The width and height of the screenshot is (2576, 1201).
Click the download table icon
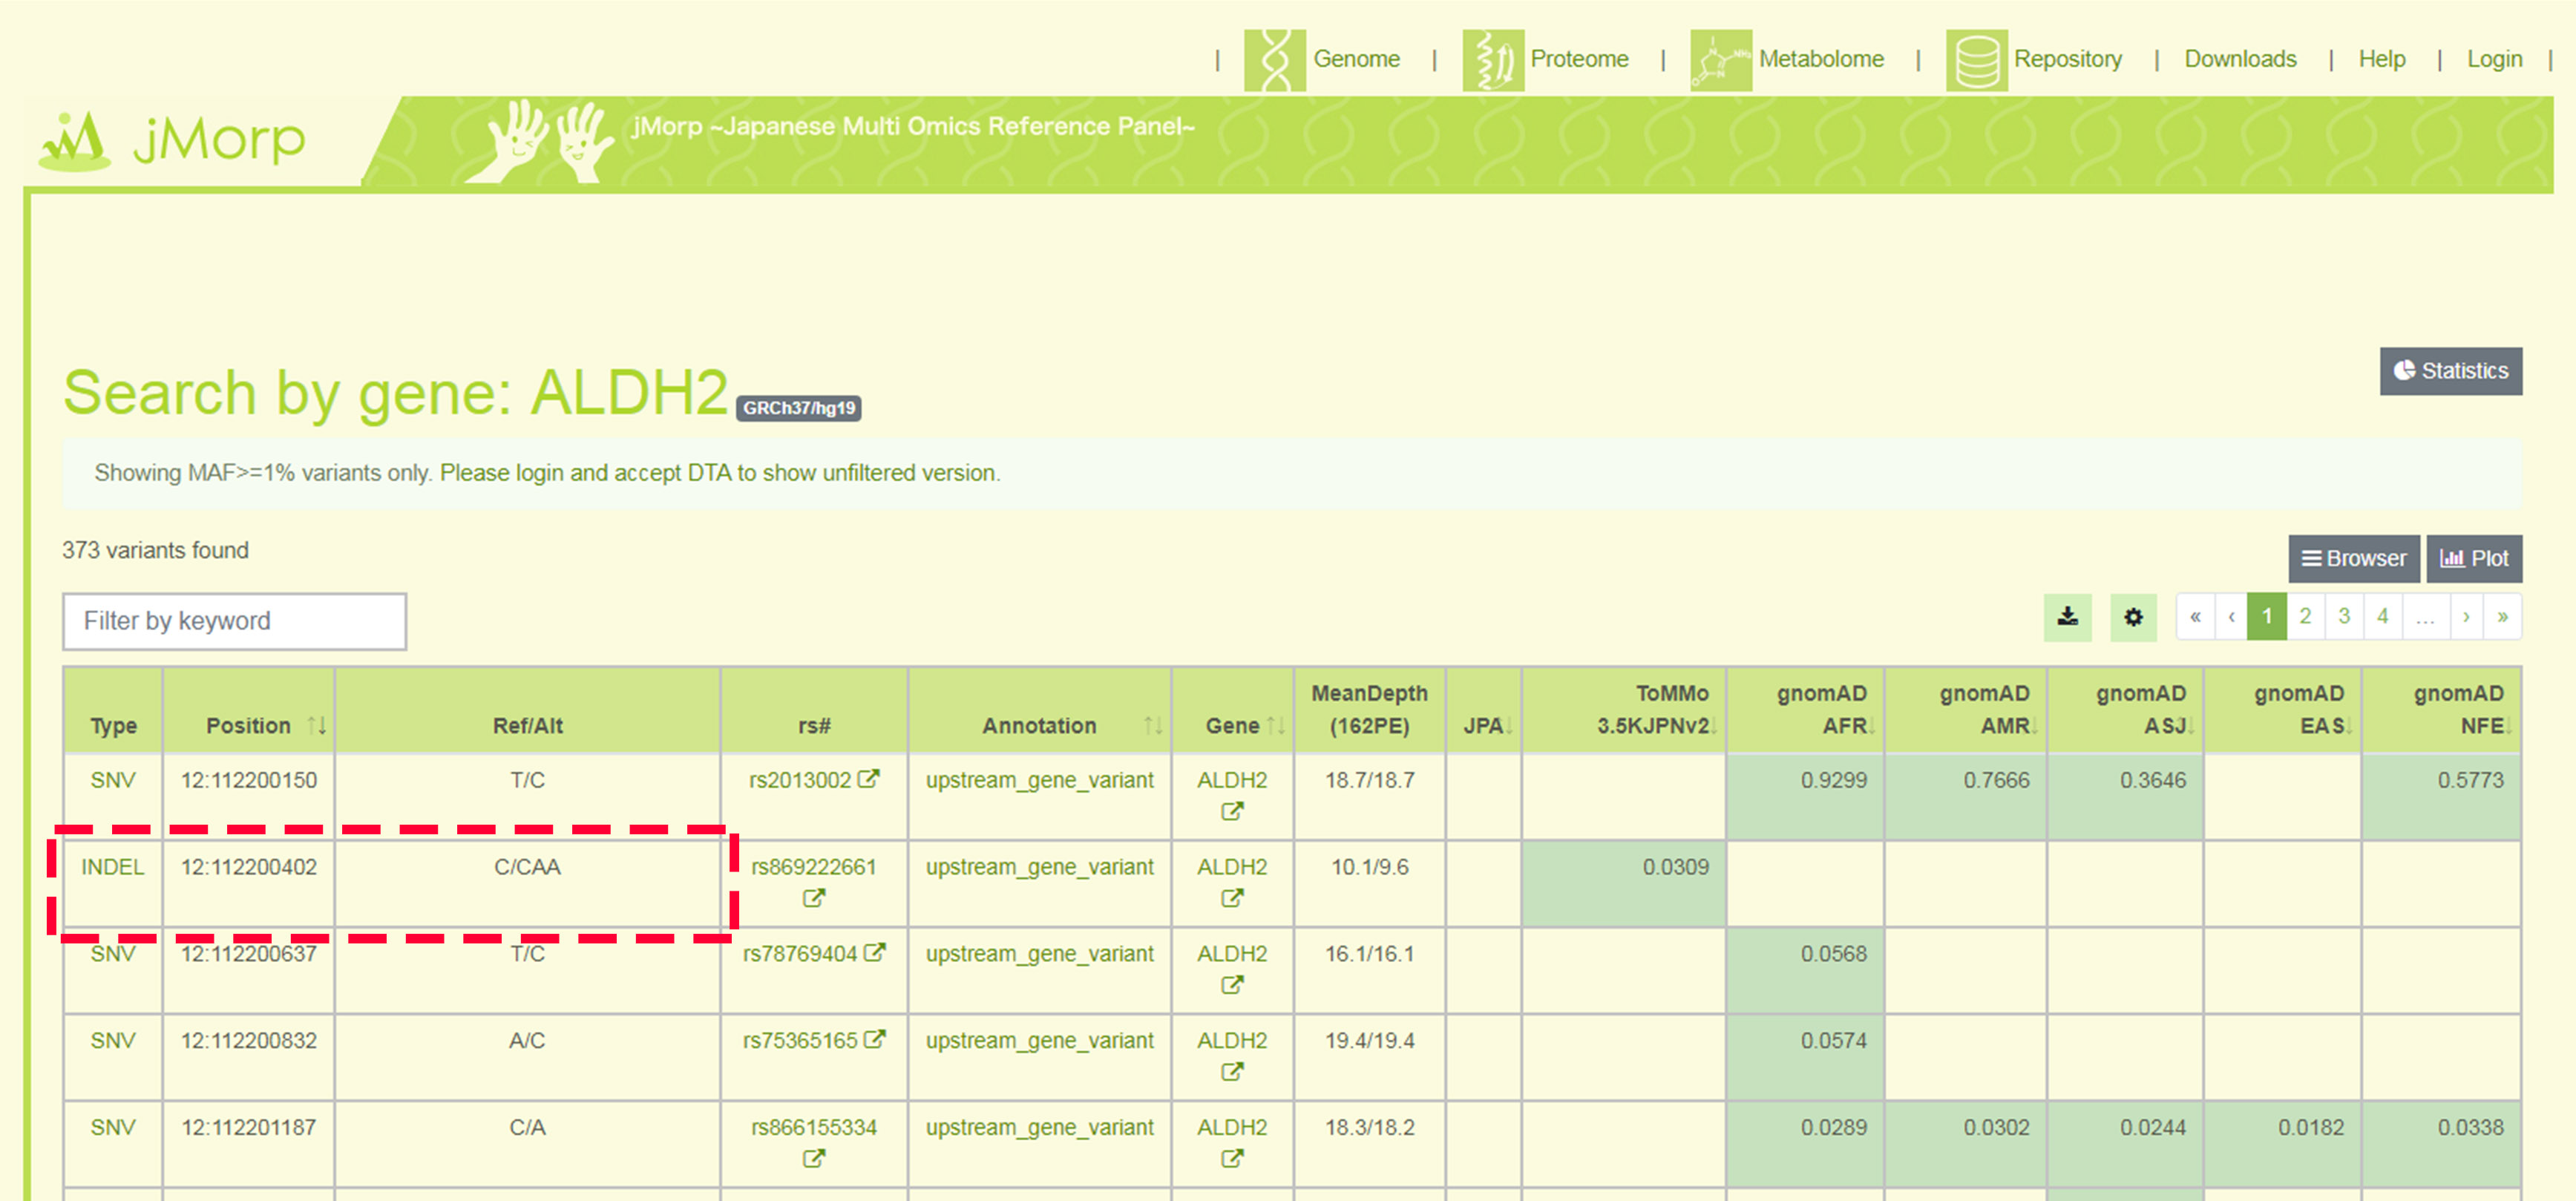pyautogui.click(x=2067, y=617)
